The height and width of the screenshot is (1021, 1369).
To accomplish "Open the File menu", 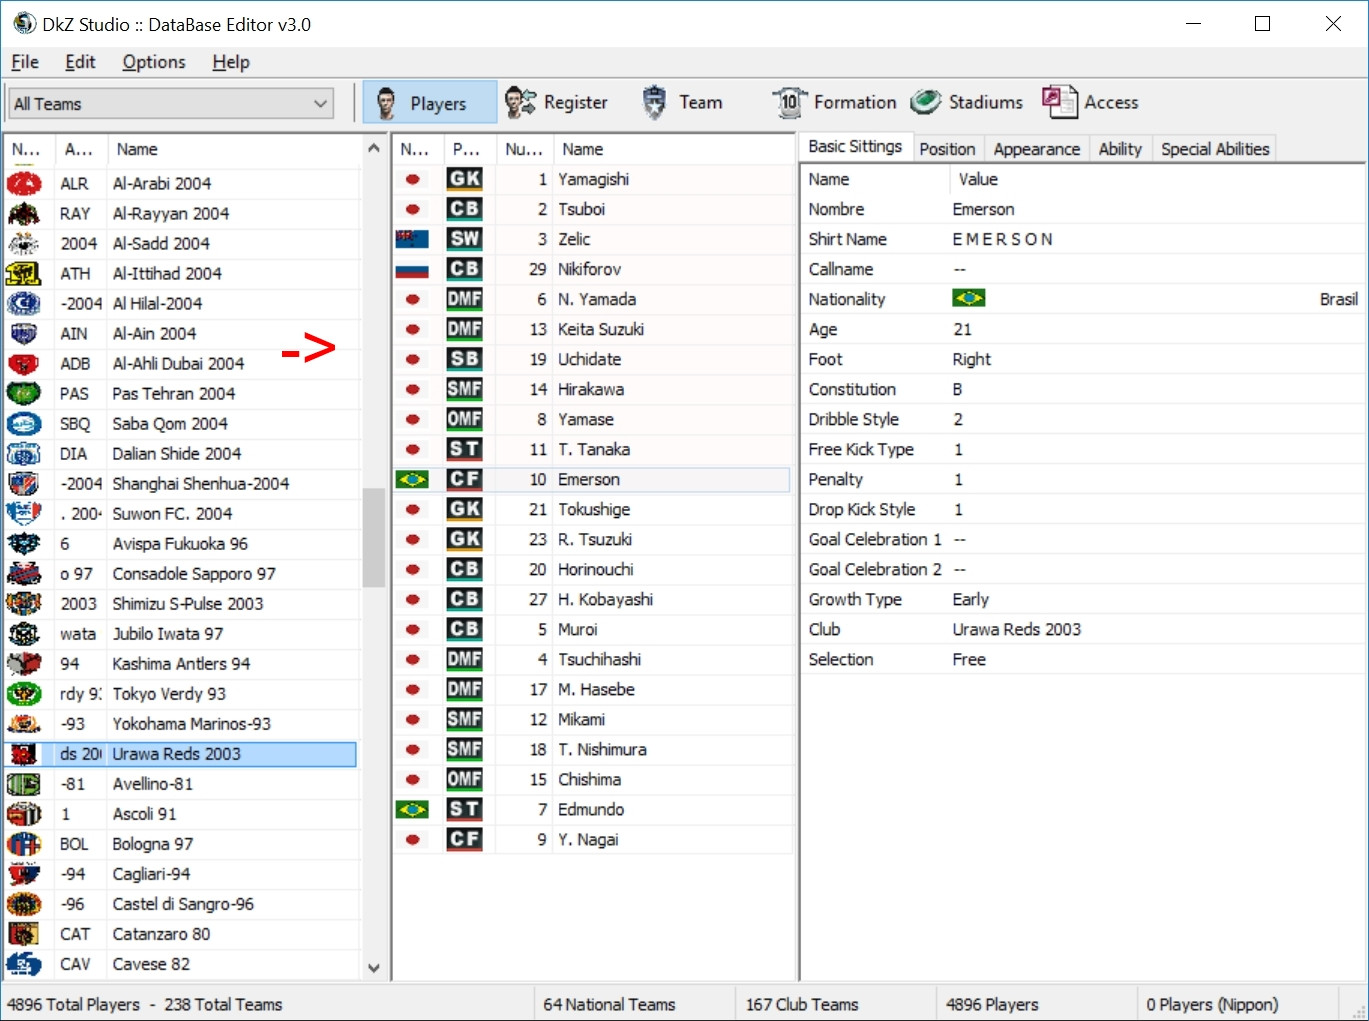I will coord(25,62).
